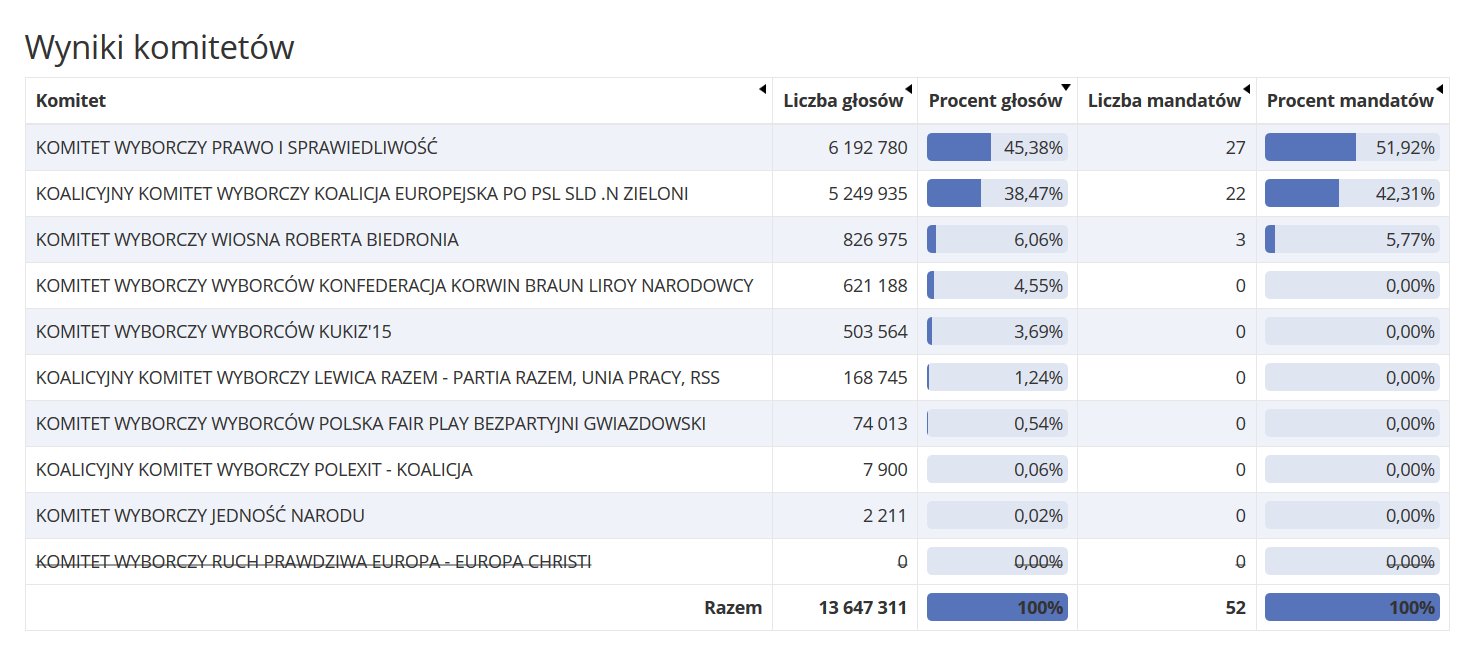Sort table by Komitet header text
The height and width of the screenshot is (650, 1470).
click(71, 100)
